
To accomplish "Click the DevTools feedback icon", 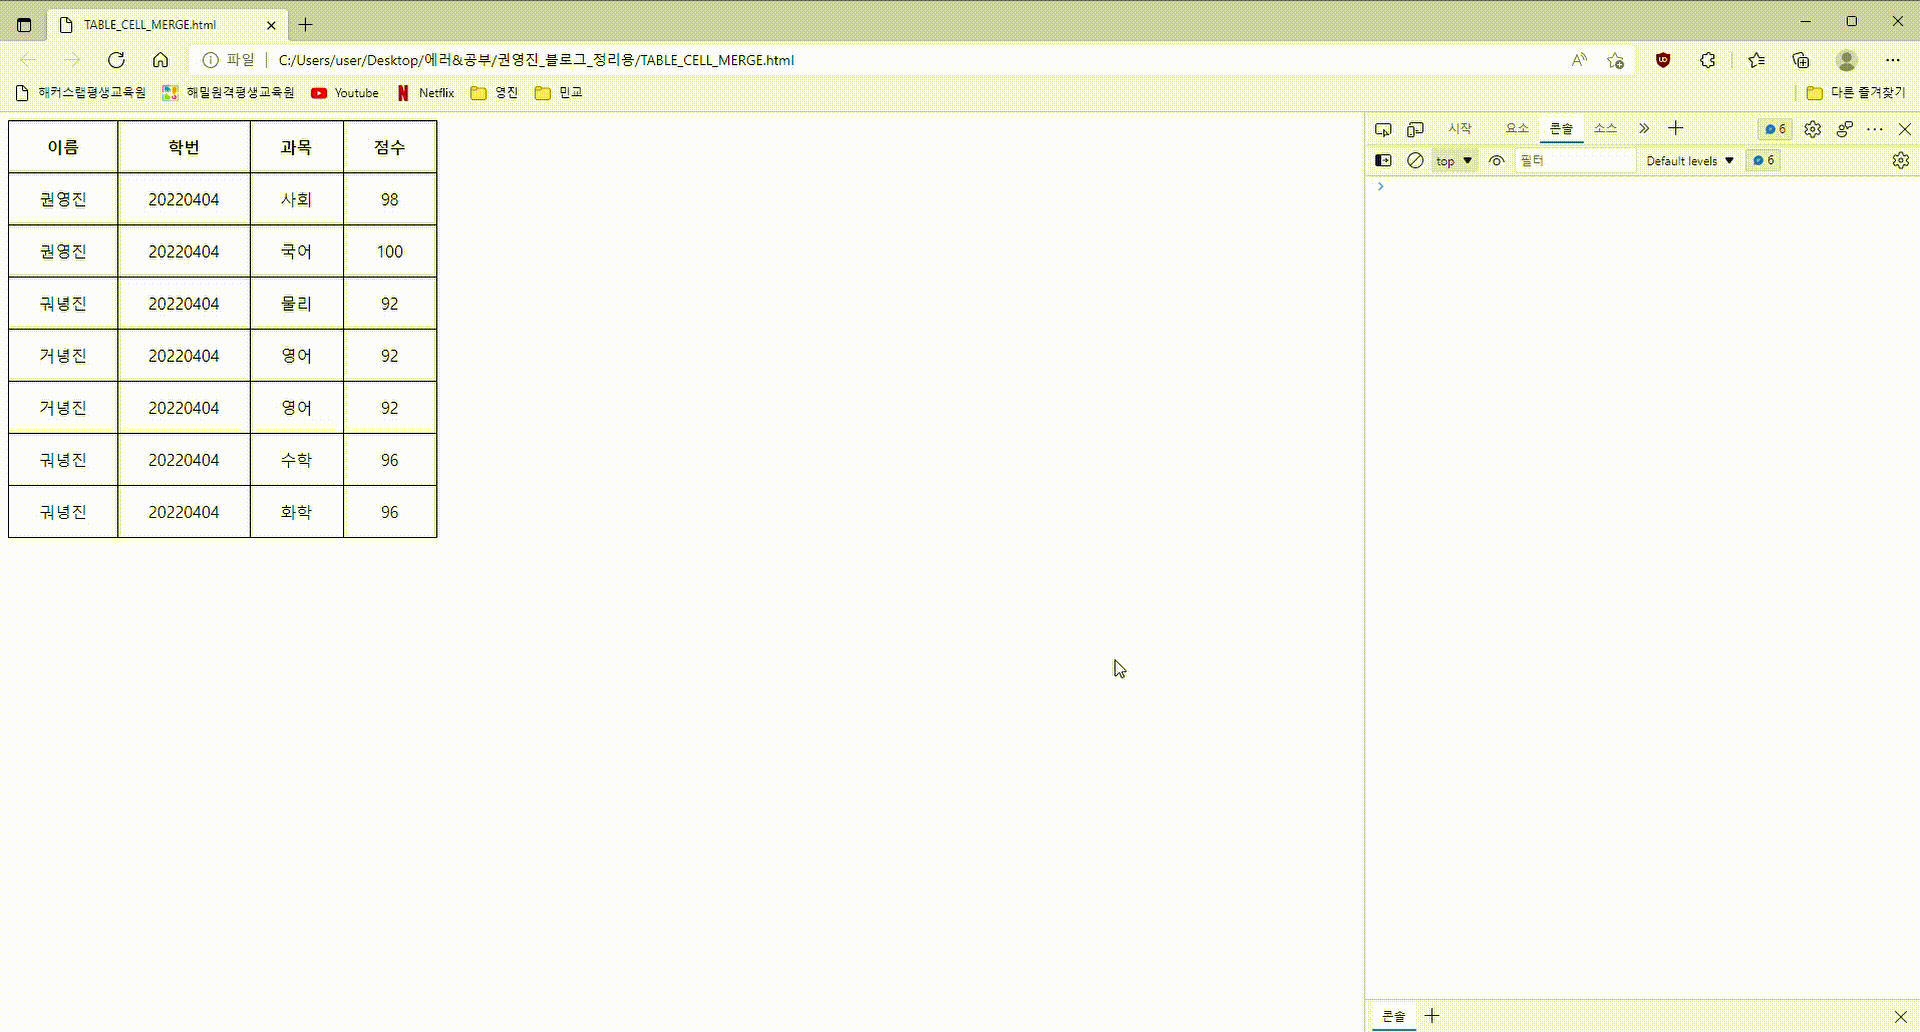I will pyautogui.click(x=1844, y=129).
